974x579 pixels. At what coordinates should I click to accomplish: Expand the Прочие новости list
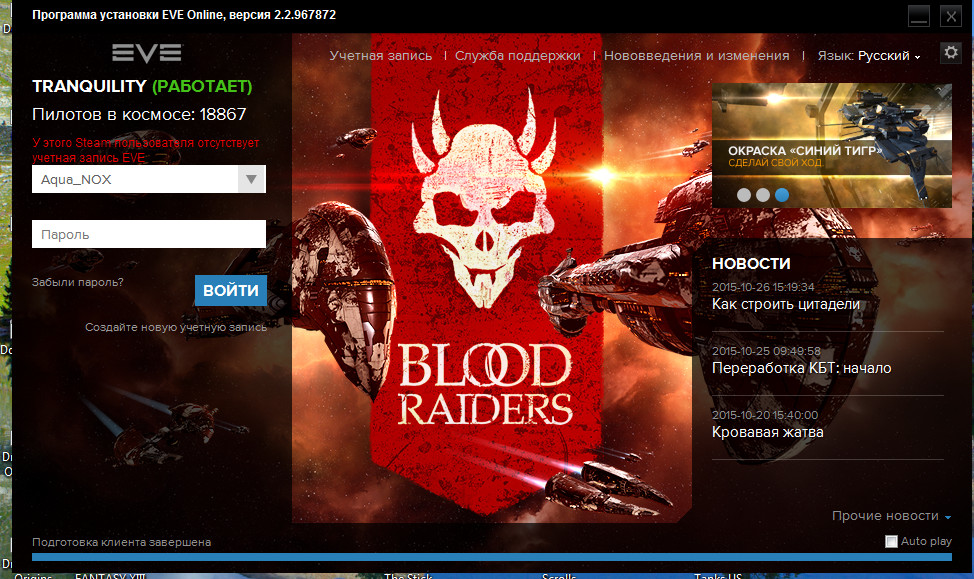891,516
